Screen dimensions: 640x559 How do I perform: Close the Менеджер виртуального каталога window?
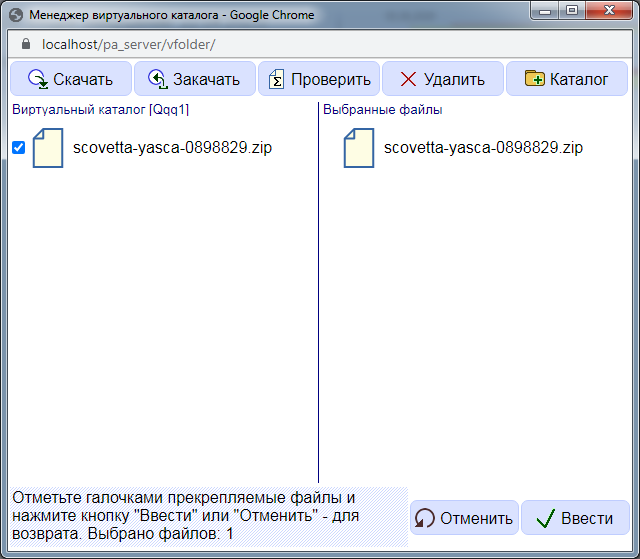609,11
